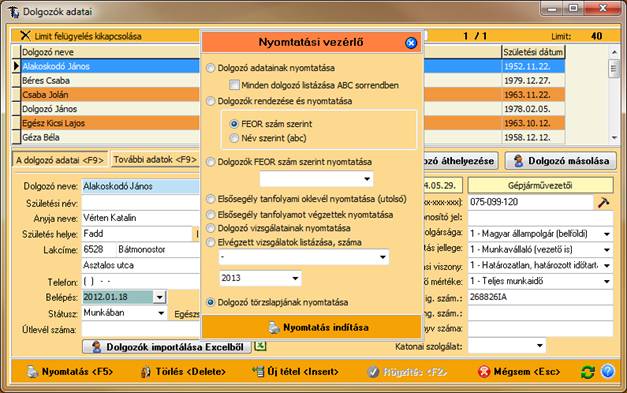Viewport: 627px width, 393px height.
Task: Open the Határozatlan, határozott időtart. dropdown
Action: coord(607,265)
